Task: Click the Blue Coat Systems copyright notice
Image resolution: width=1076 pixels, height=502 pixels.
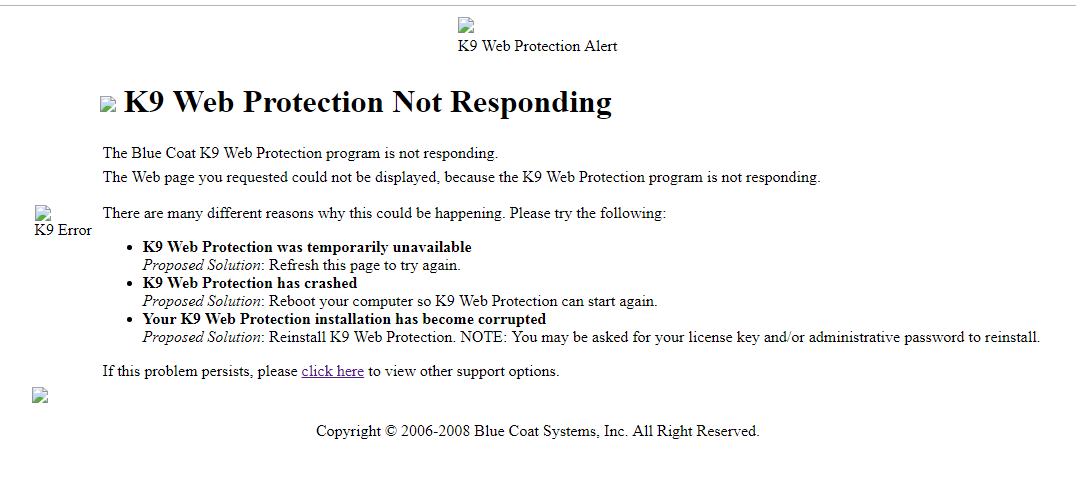Action: [x=537, y=431]
